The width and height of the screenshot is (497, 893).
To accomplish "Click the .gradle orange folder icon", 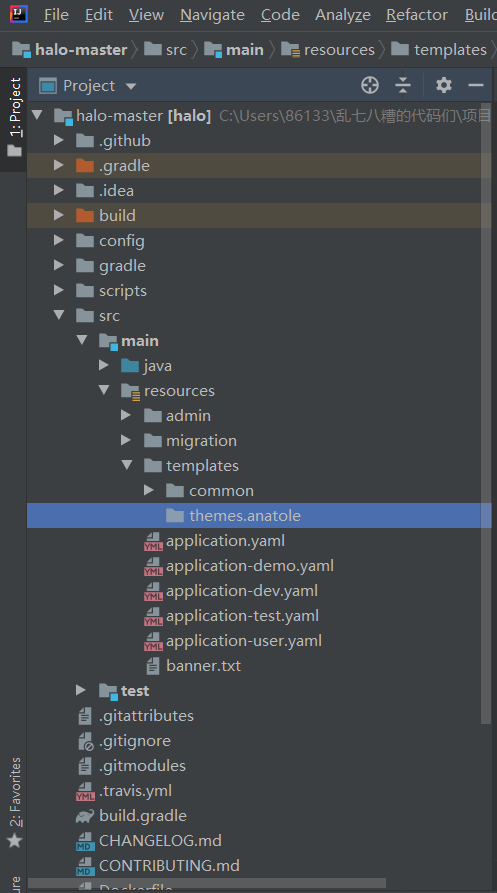I will 85,166.
